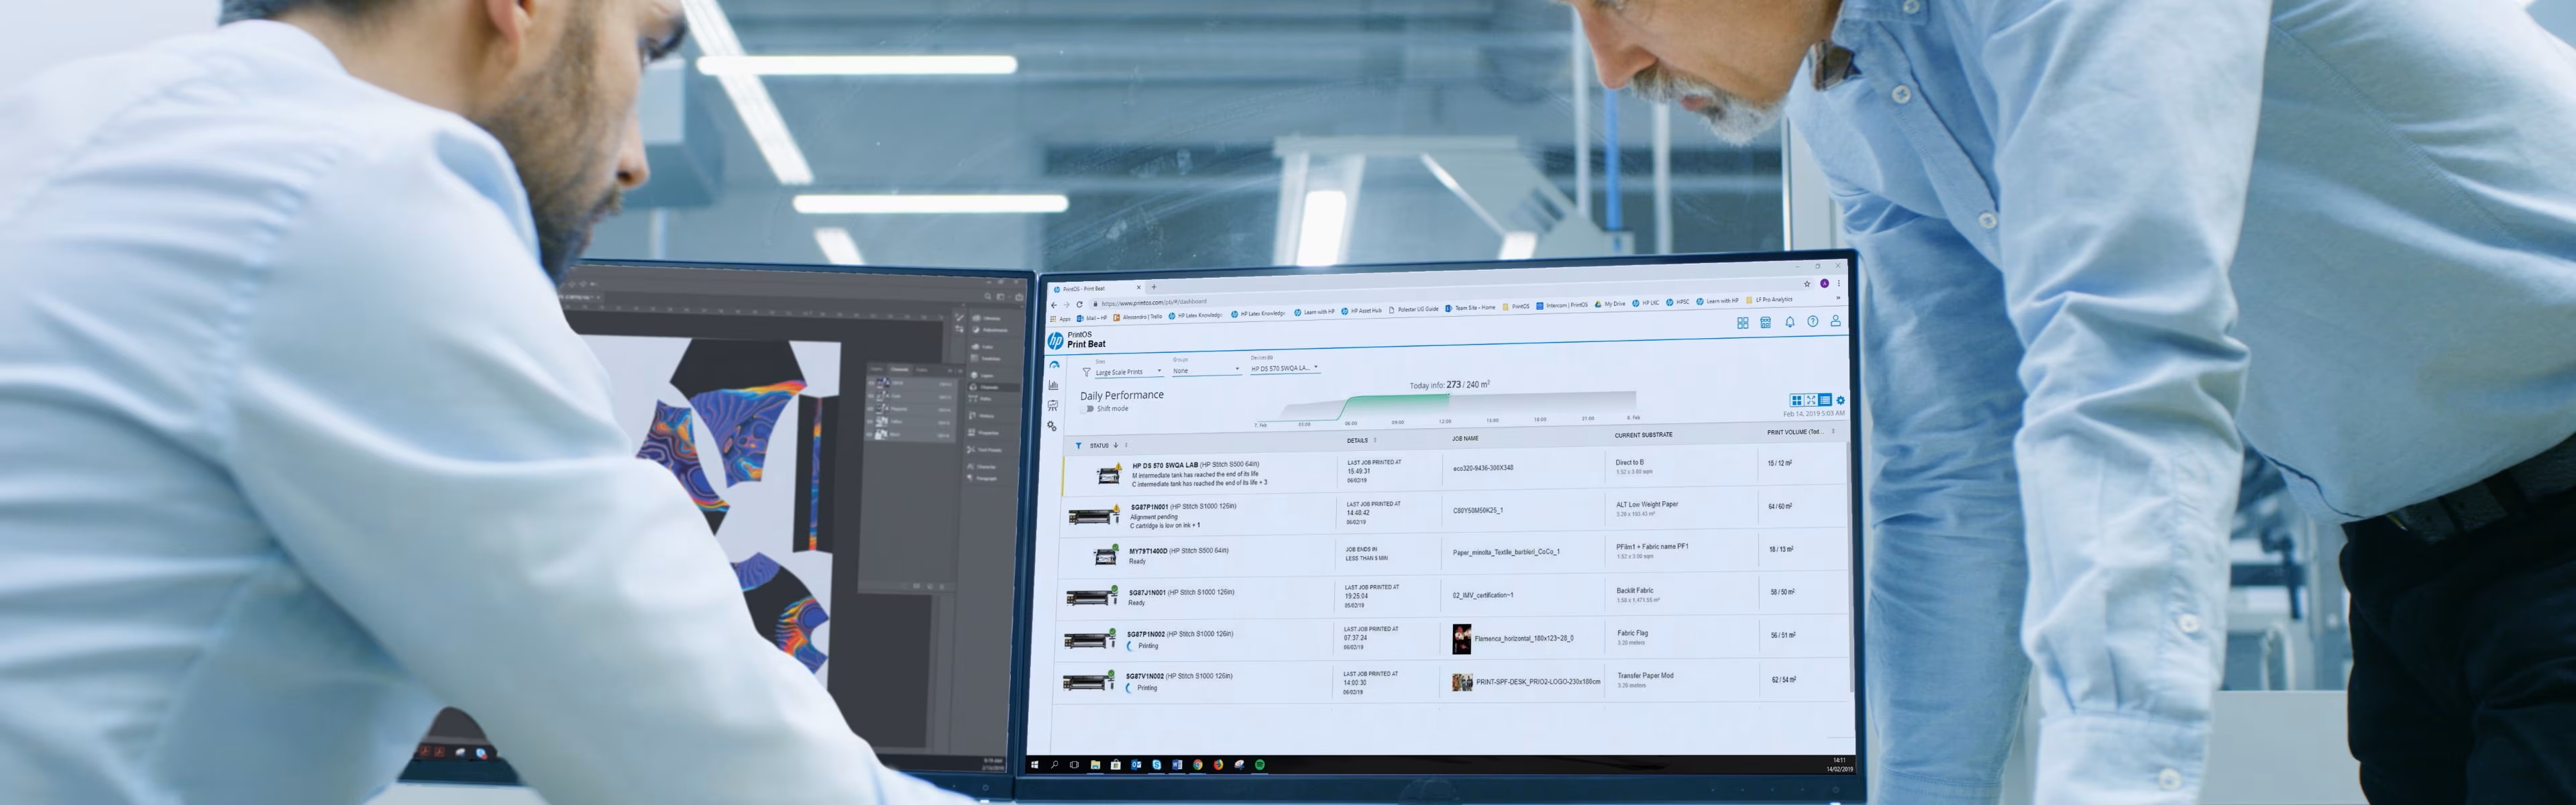Screen dimensions: 2576x805
Task: Open the settings gears sidebar icon
Action: (x=1052, y=426)
